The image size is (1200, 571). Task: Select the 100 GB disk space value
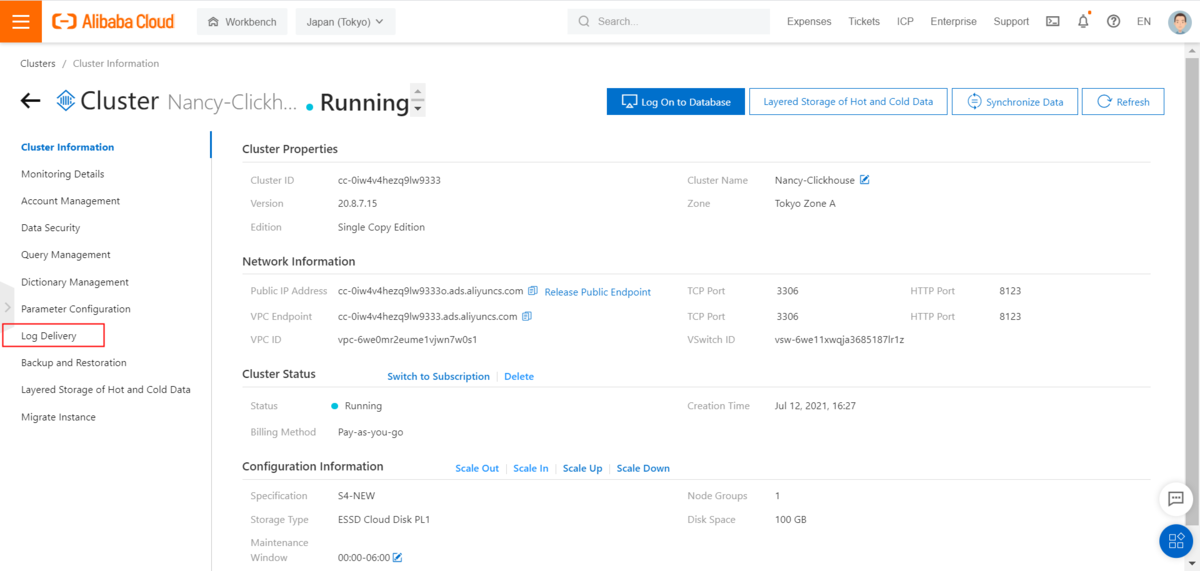point(791,520)
